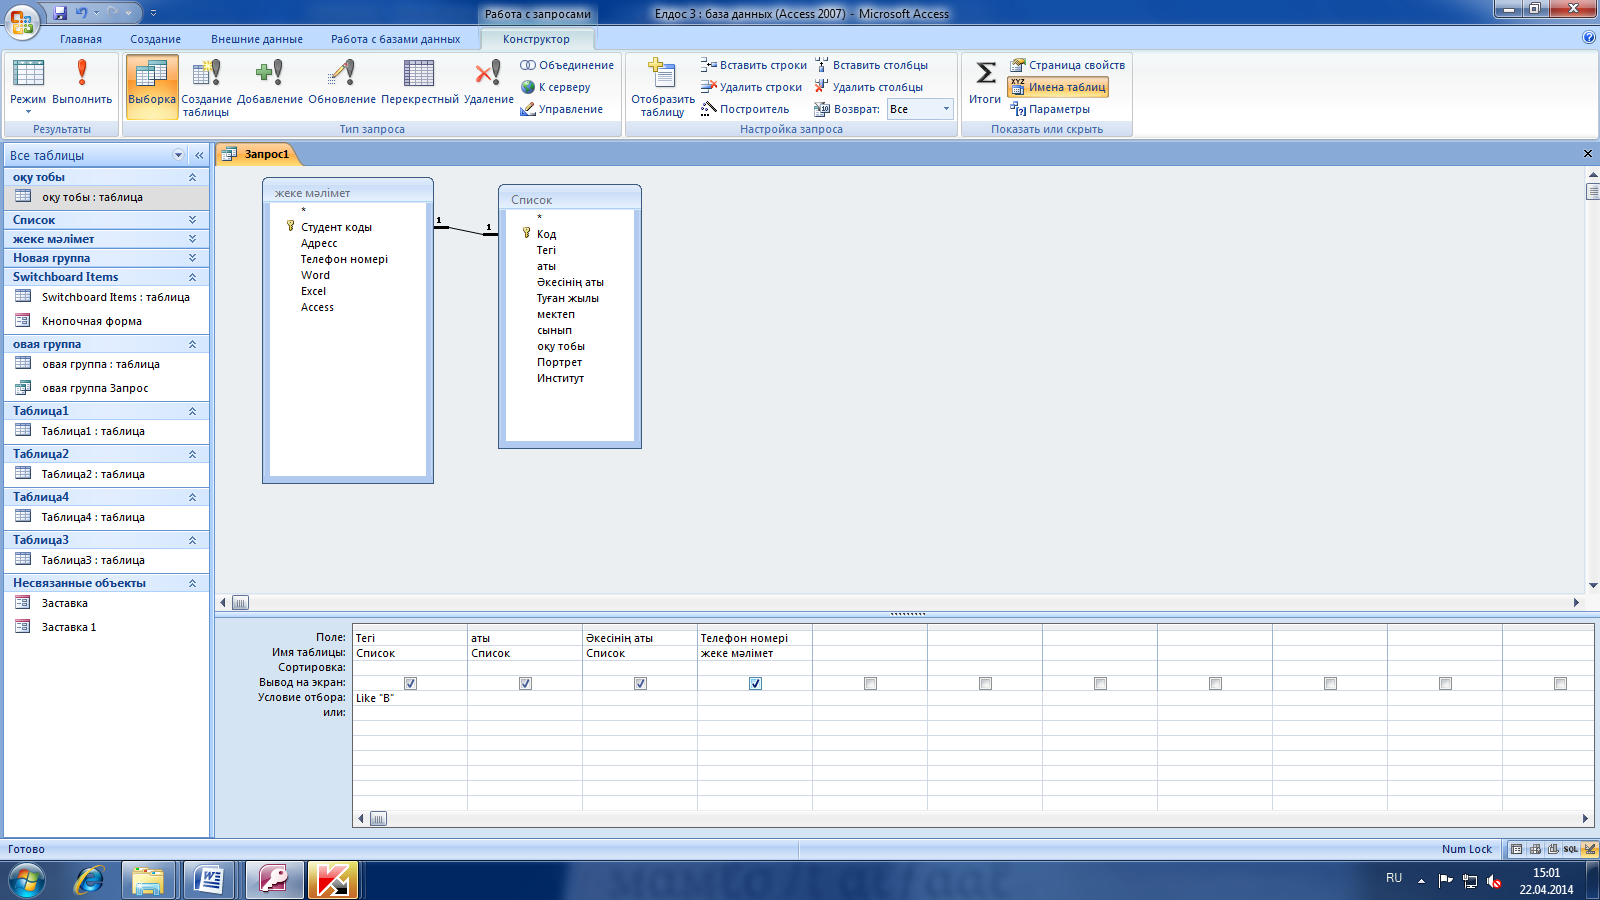Viewport: 1600px width, 900px height.
Task: Click Вставить столбцы
Action: [872, 65]
